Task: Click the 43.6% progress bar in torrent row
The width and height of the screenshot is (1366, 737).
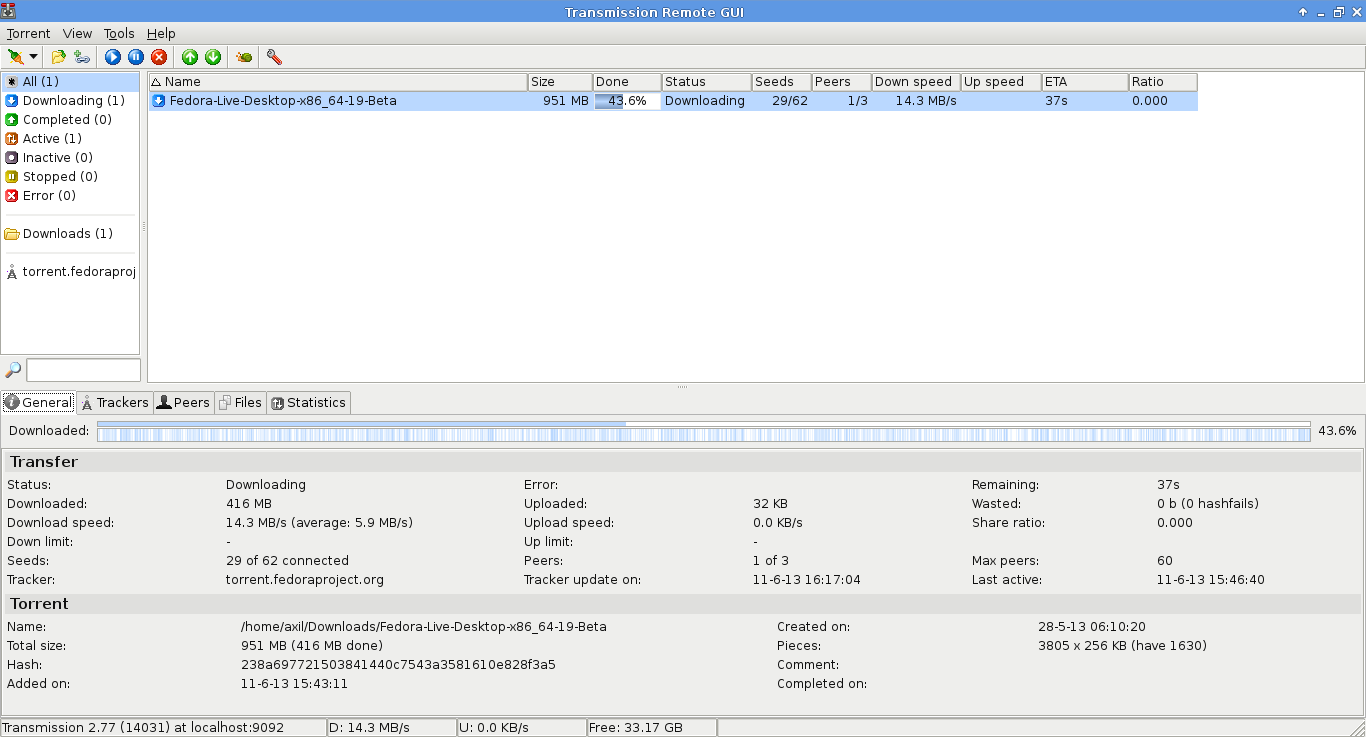Action: [627, 101]
